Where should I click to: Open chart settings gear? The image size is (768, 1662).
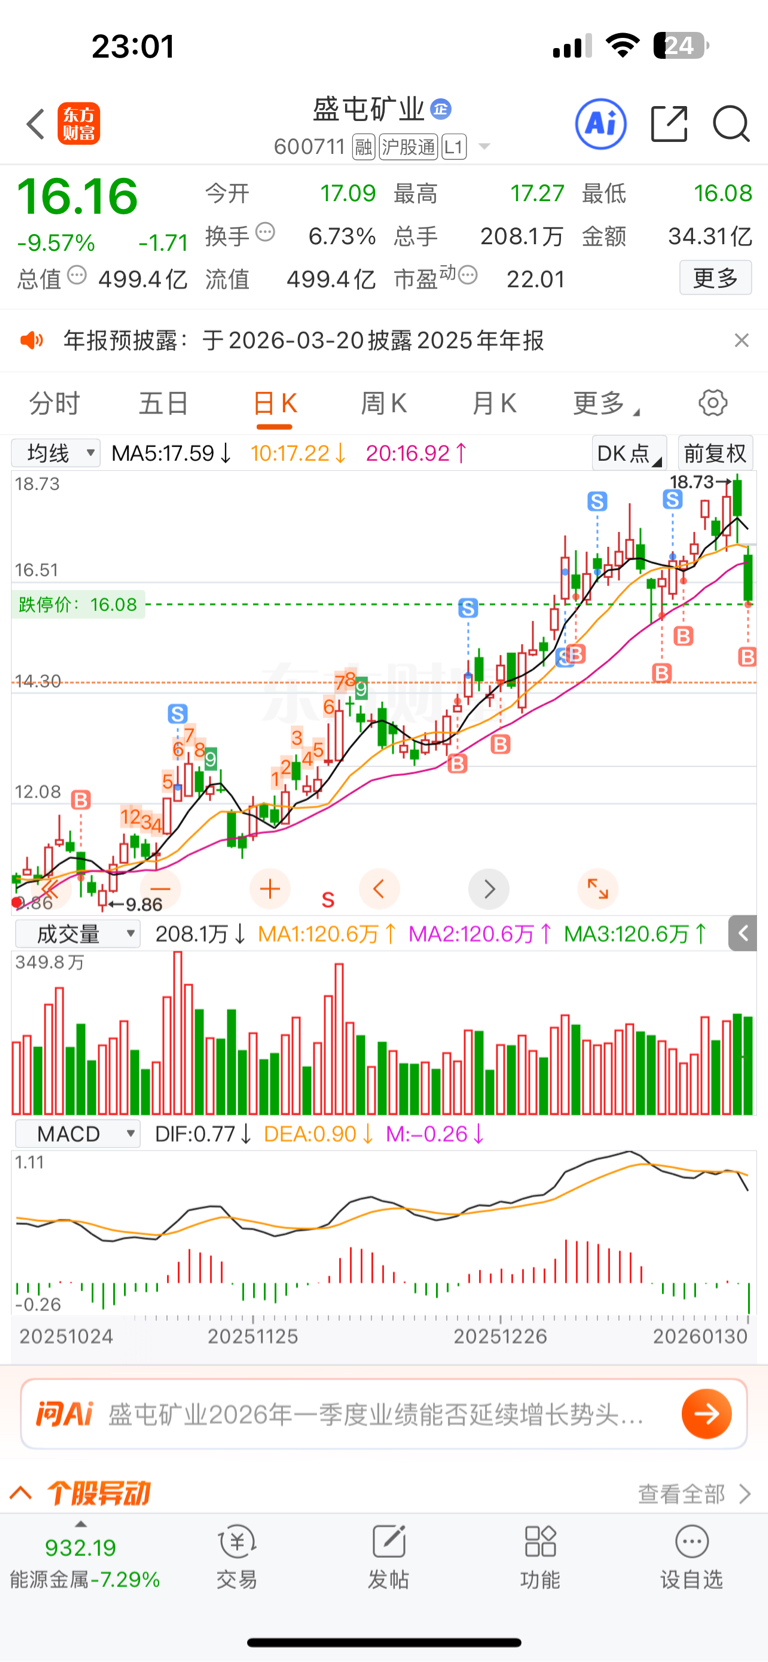pos(713,403)
